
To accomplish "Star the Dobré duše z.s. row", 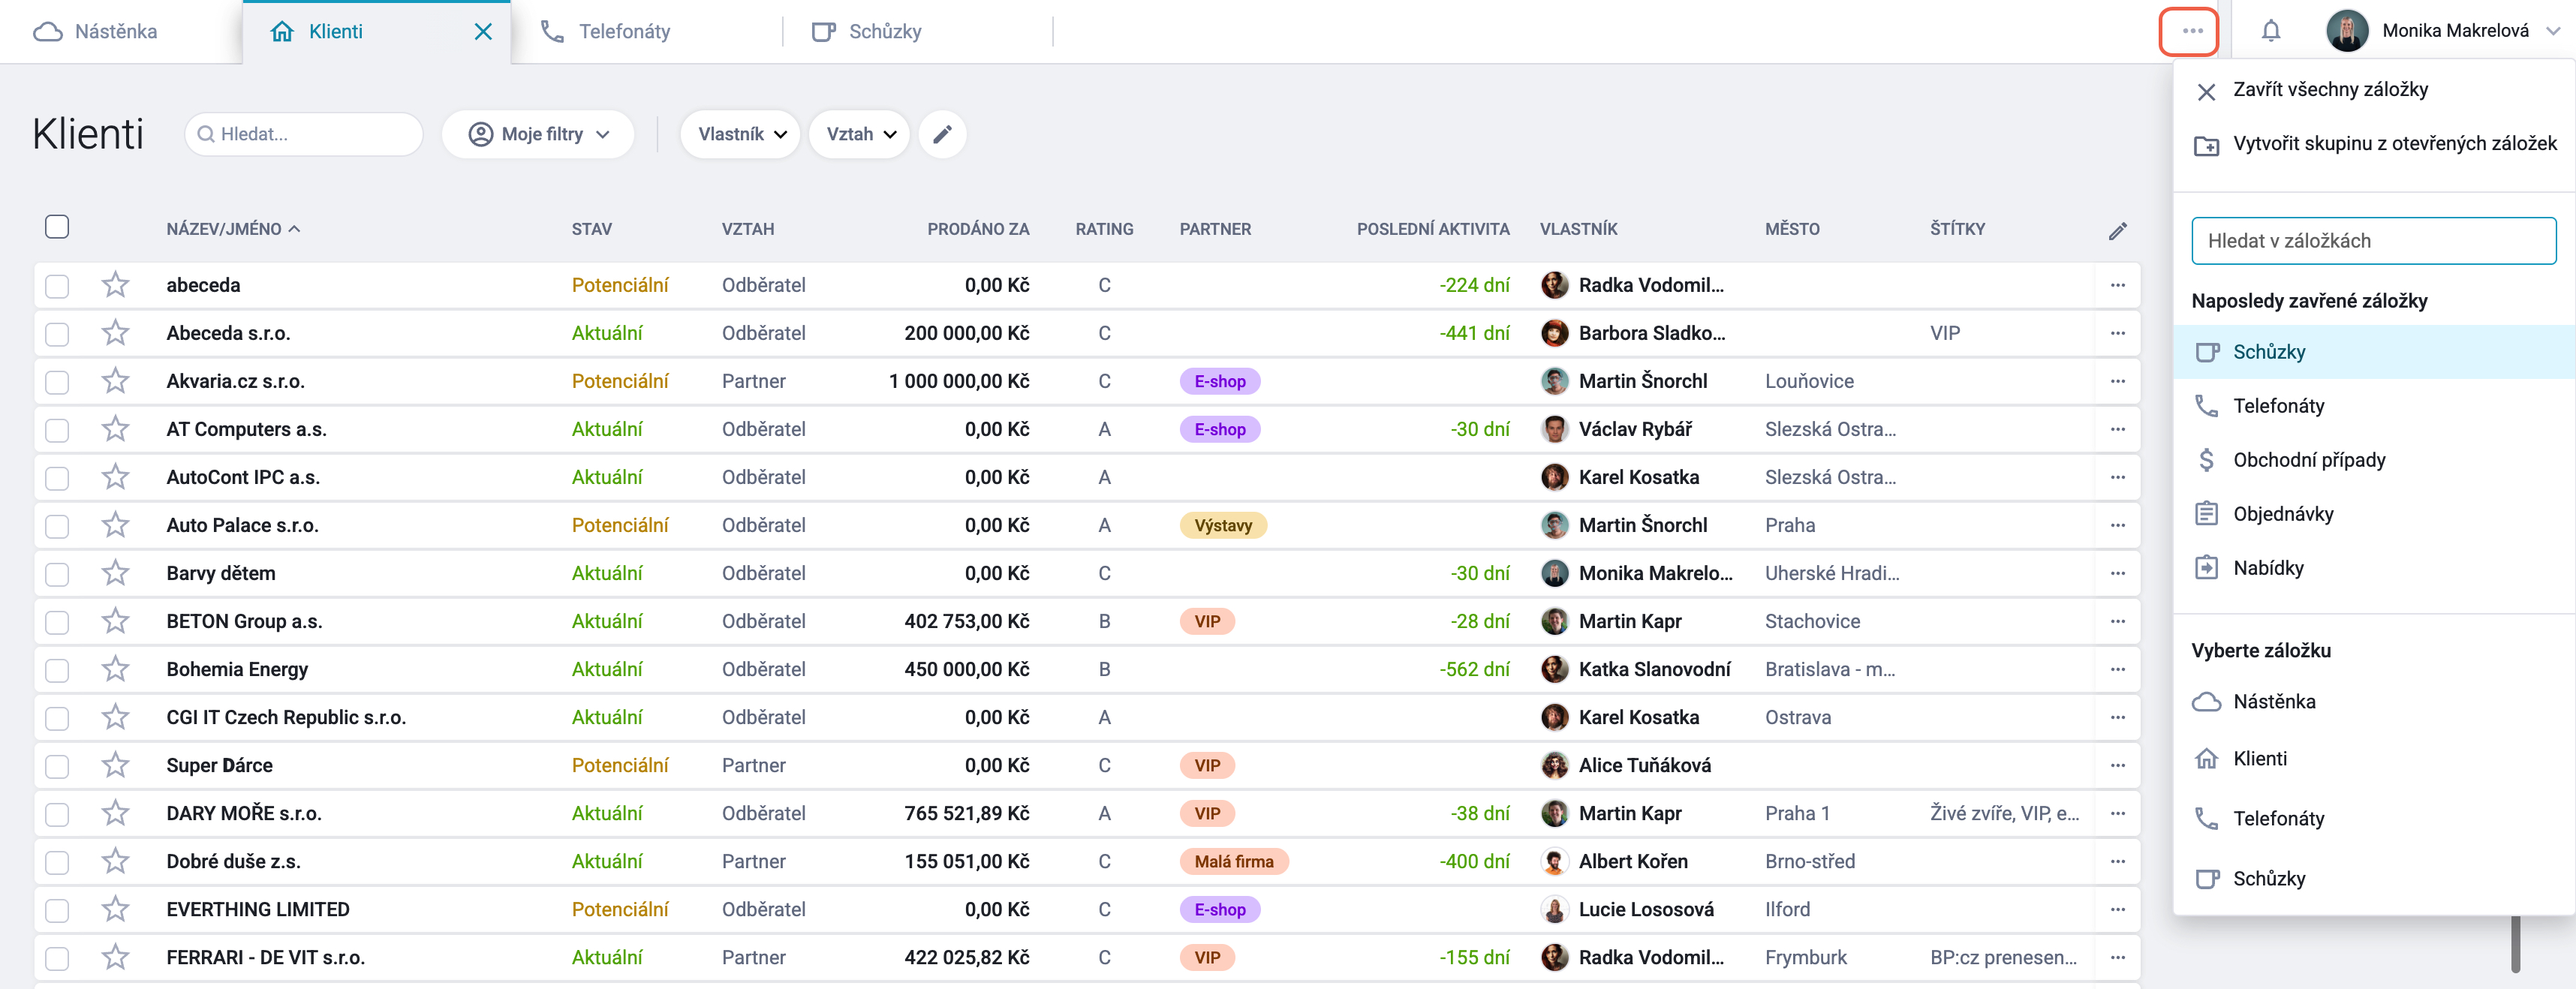I will pyautogui.click(x=115, y=861).
